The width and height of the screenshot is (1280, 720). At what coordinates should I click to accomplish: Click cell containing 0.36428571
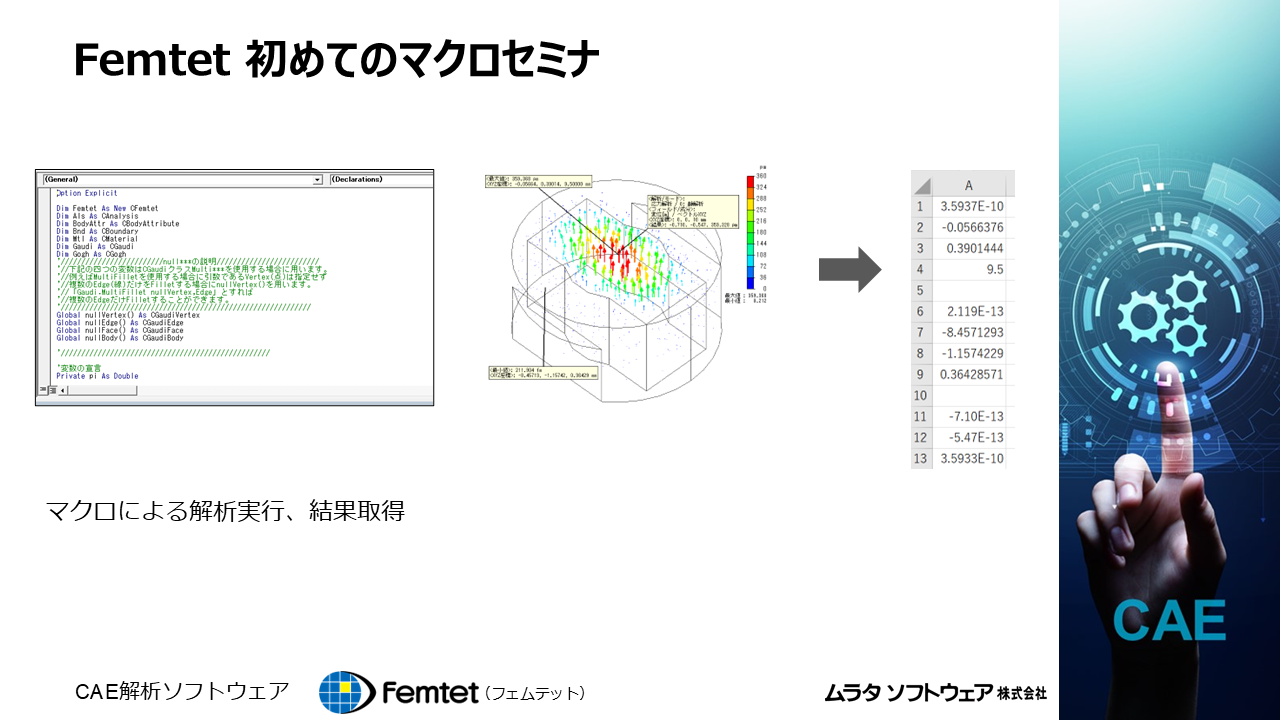coord(969,374)
